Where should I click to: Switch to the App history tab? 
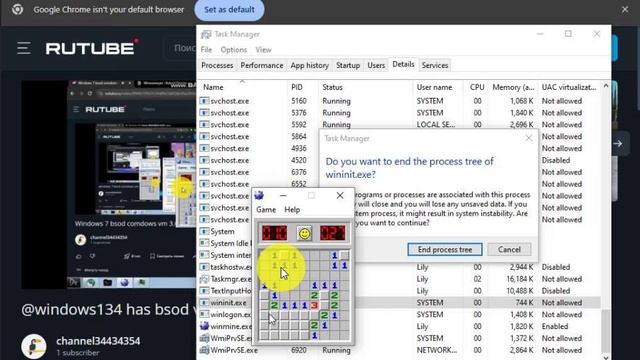309,65
